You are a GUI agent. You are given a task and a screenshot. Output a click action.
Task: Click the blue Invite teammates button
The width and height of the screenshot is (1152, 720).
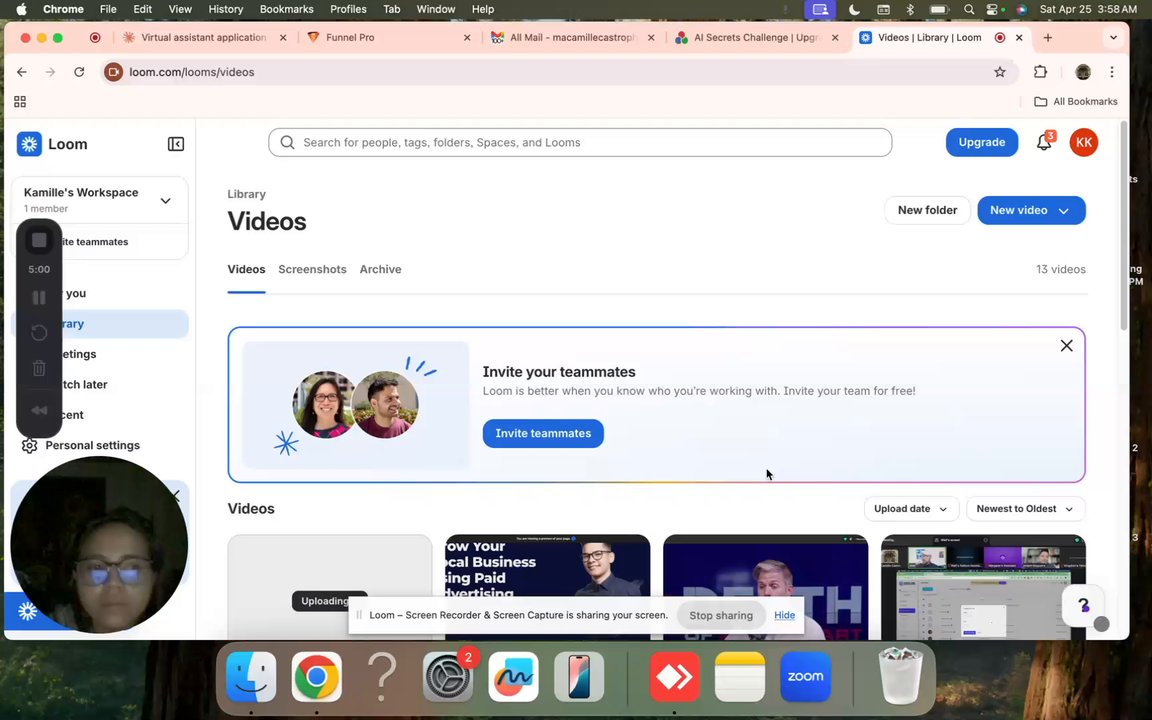coord(543,433)
